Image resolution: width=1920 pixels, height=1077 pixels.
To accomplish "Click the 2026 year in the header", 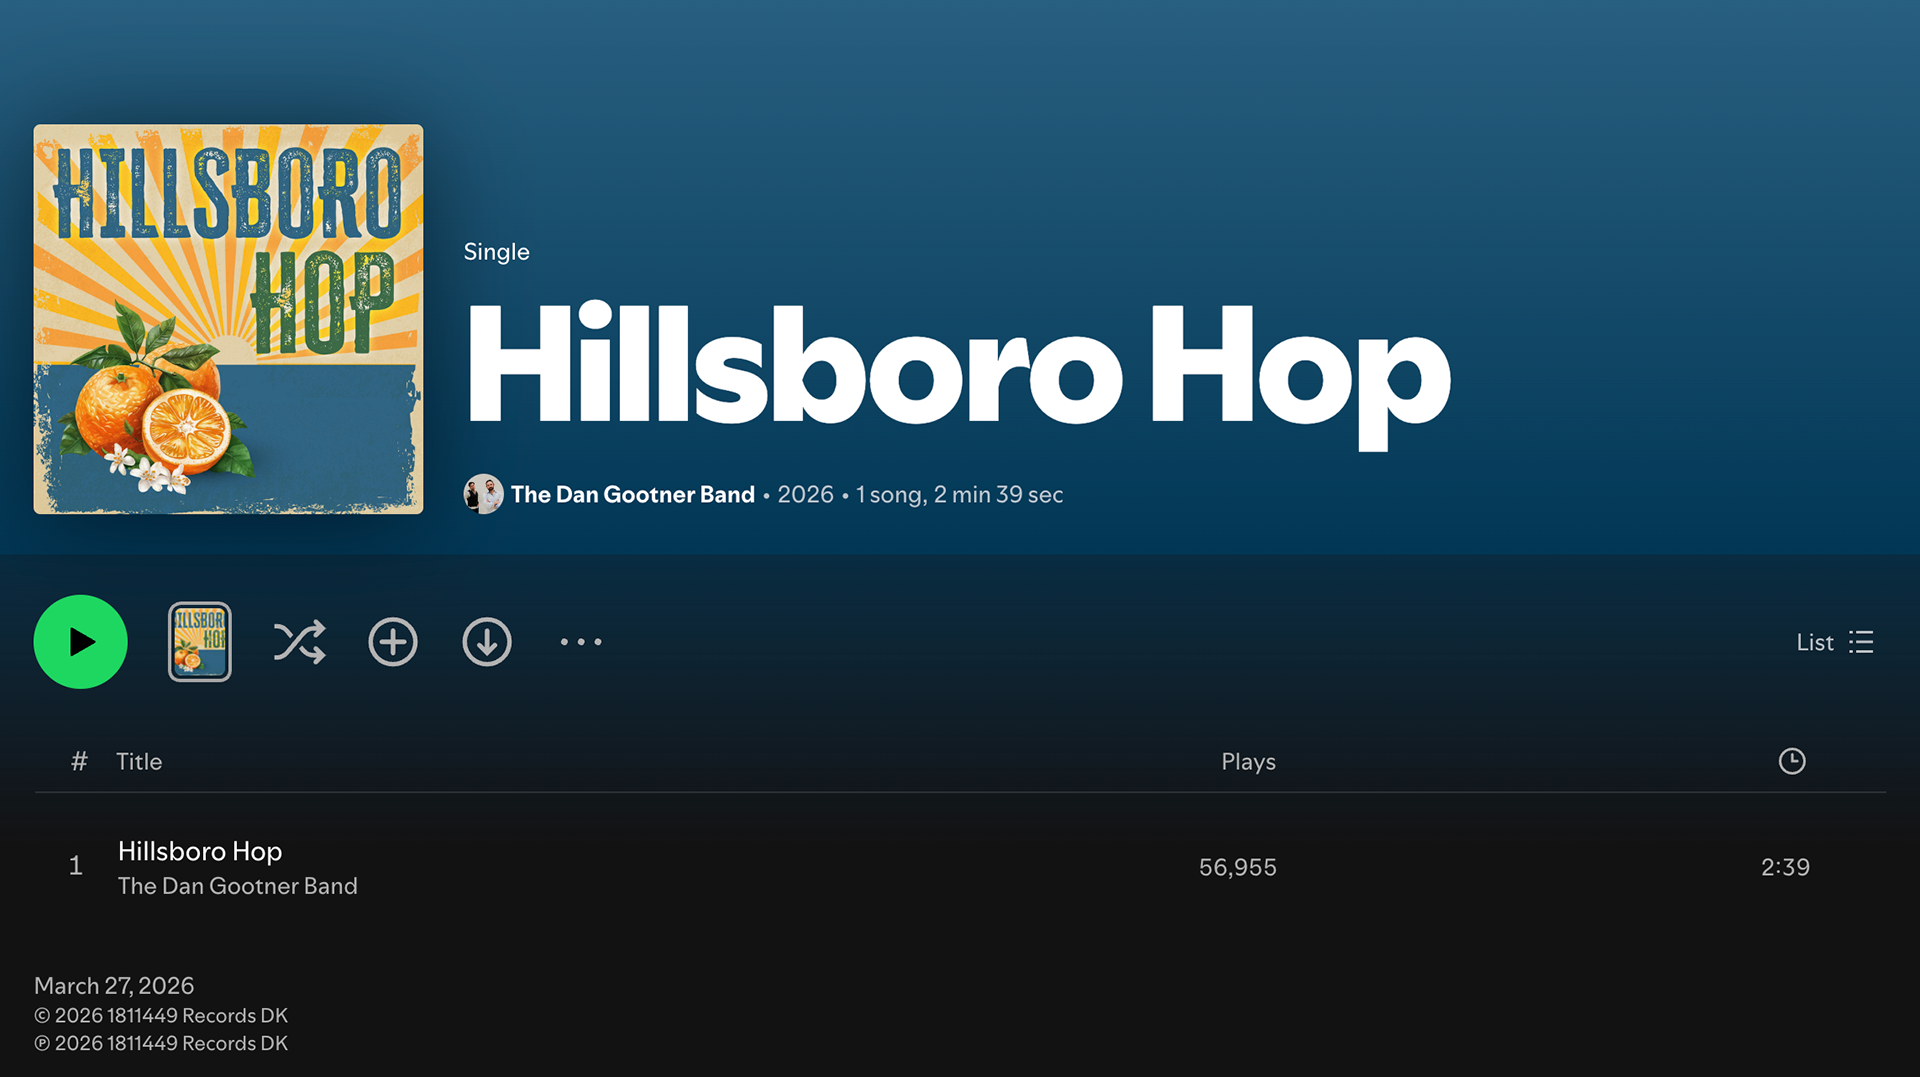I will (x=805, y=494).
